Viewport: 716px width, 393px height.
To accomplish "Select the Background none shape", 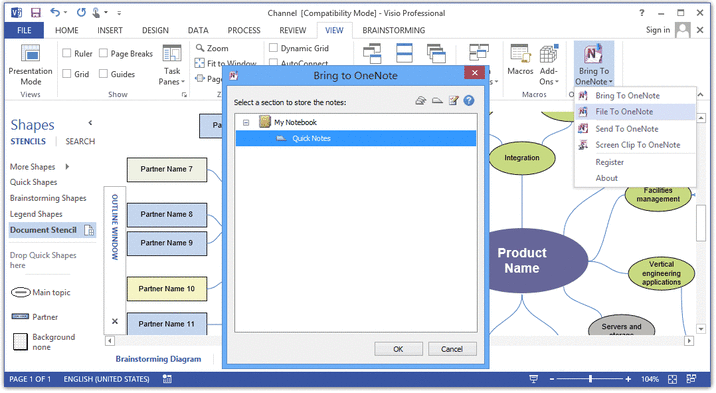I will tap(43, 342).
